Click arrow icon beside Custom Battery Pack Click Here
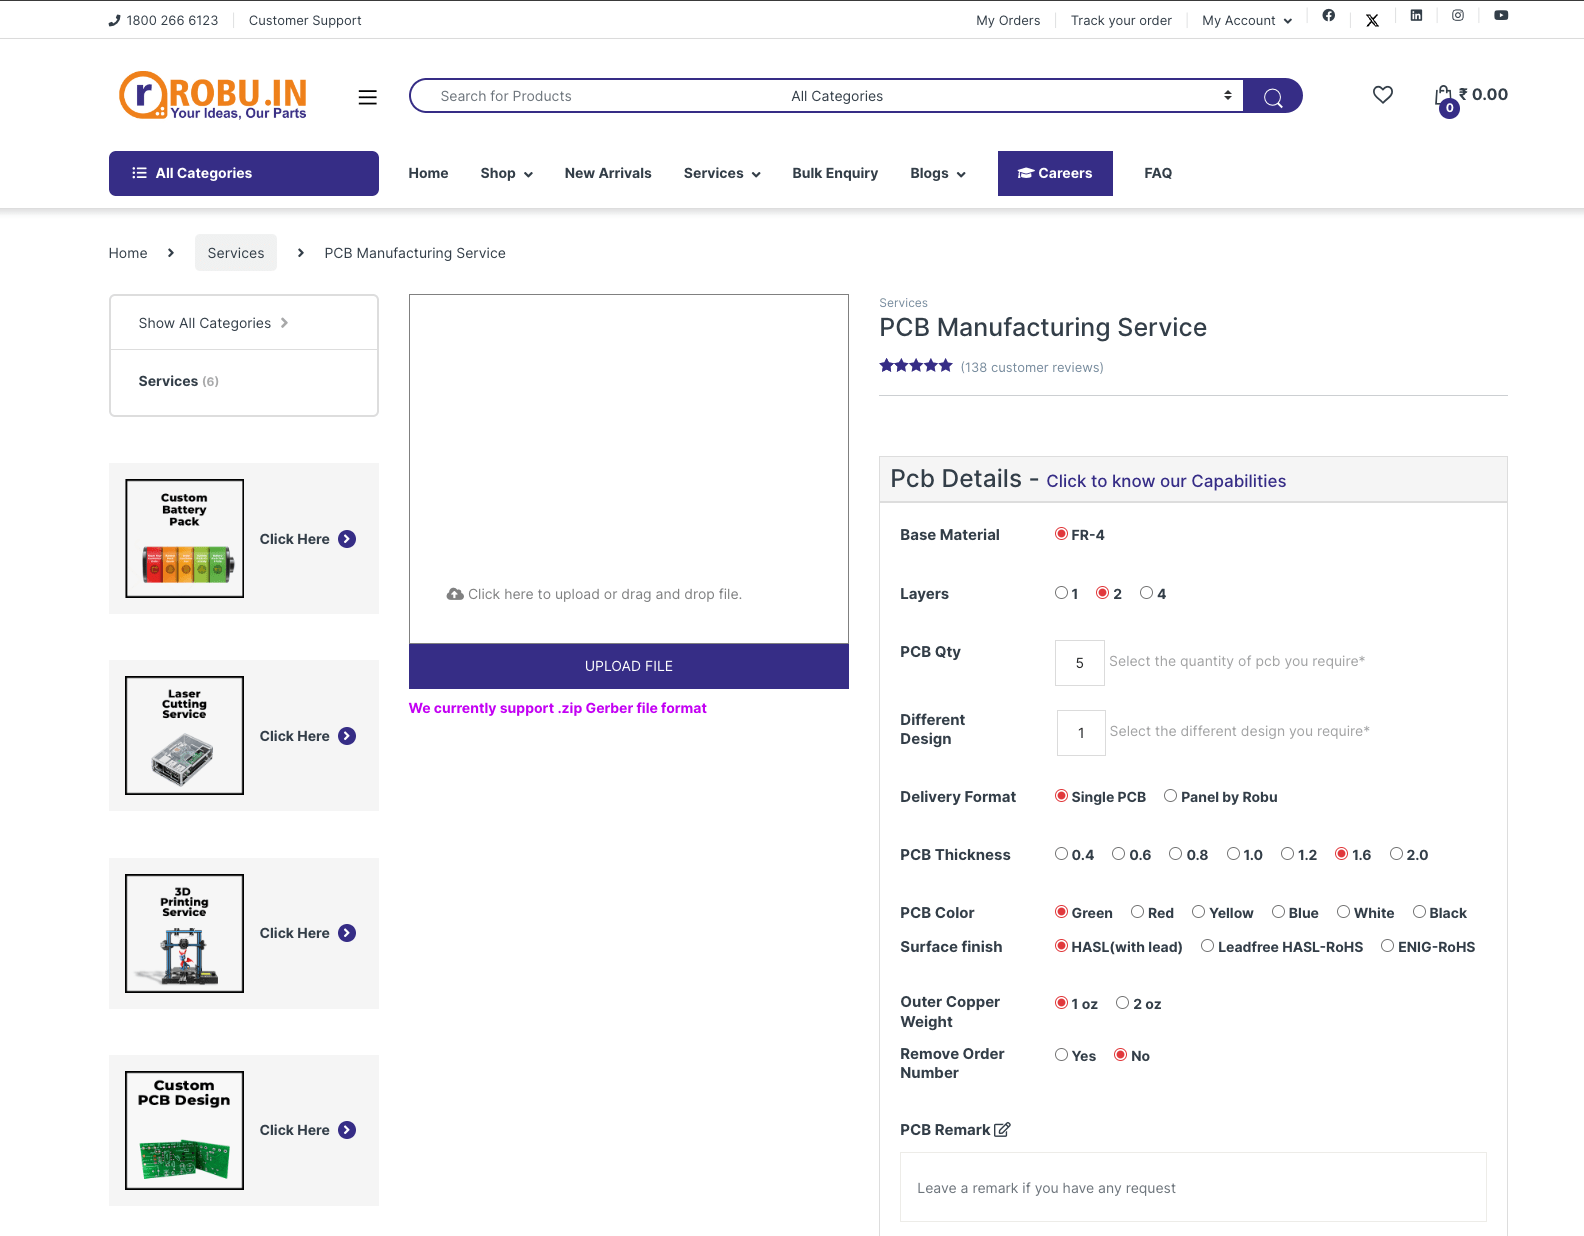Image resolution: width=1584 pixels, height=1236 pixels. [x=347, y=539]
